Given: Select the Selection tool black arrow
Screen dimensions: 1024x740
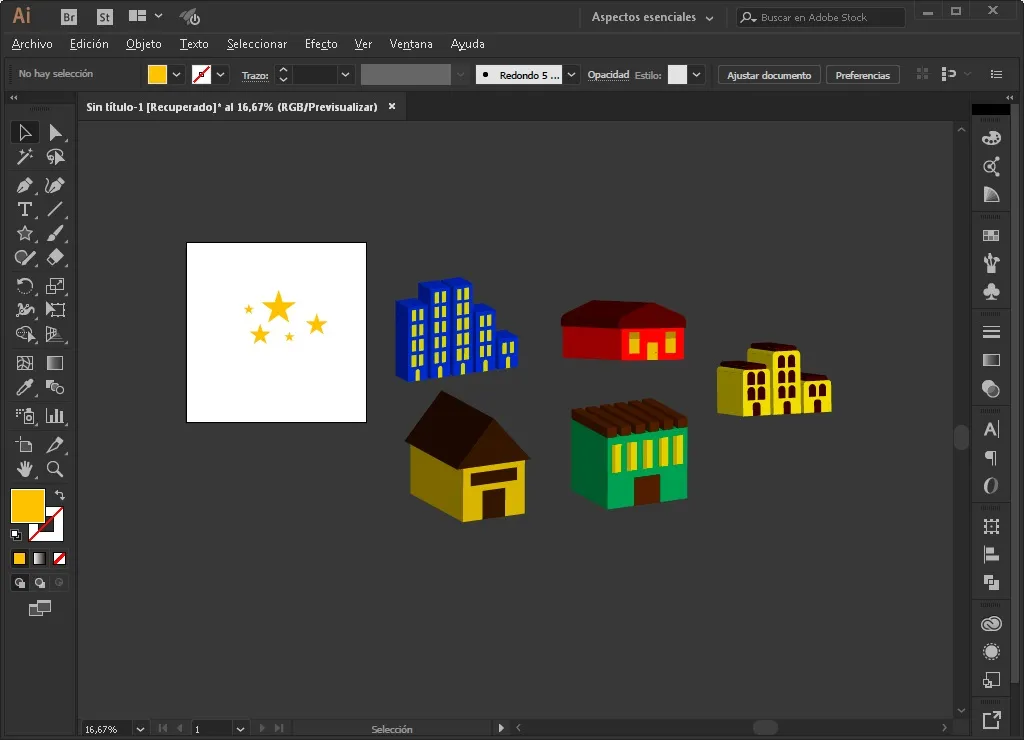Looking at the screenshot, I should pos(25,133).
